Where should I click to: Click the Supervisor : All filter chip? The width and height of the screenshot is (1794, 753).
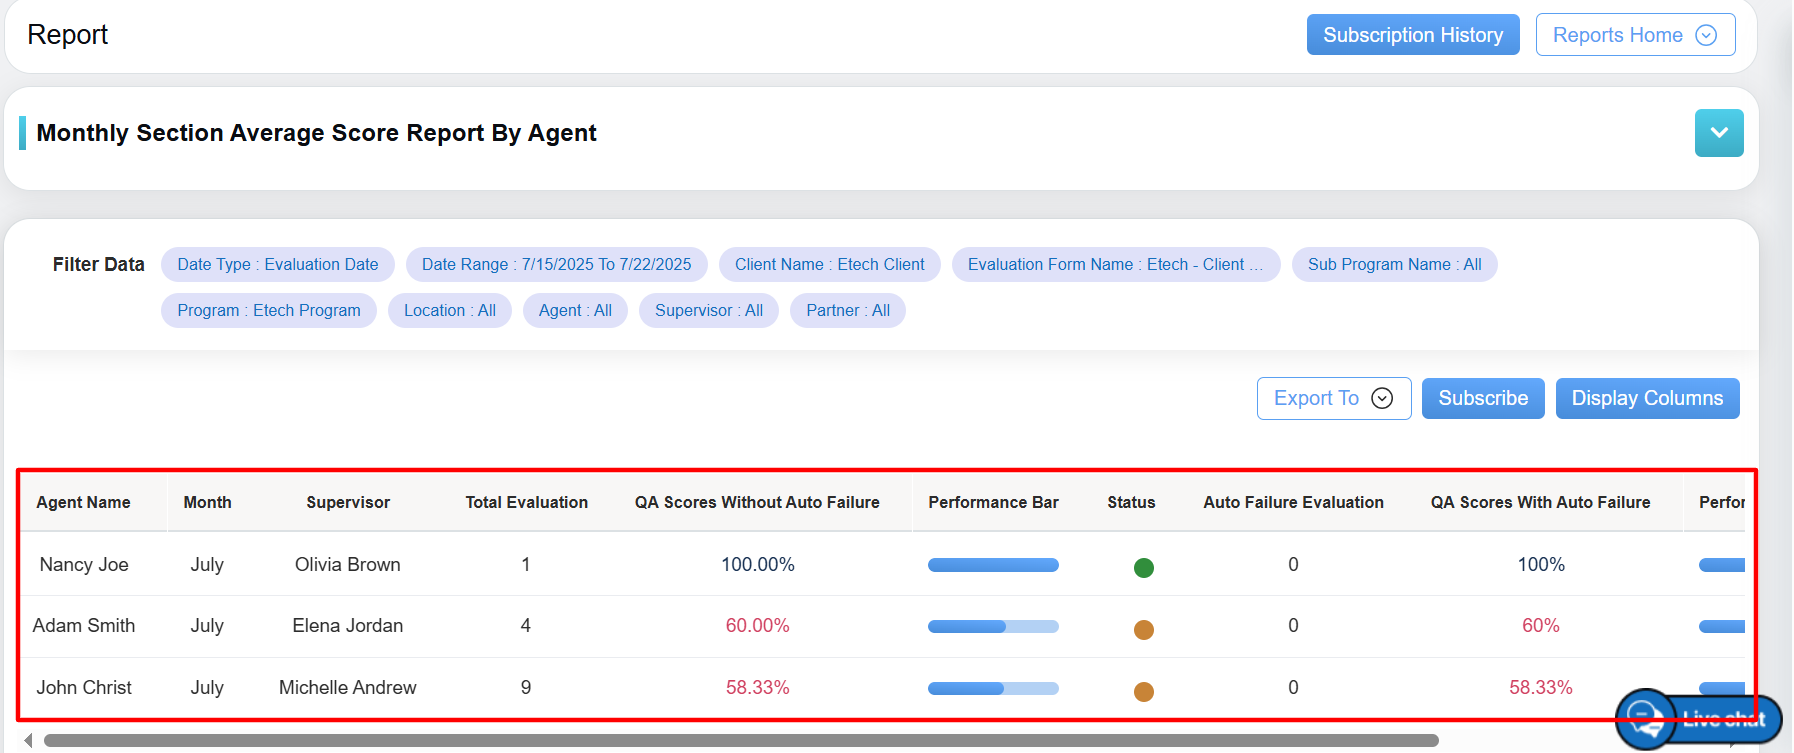pos(708,311)
